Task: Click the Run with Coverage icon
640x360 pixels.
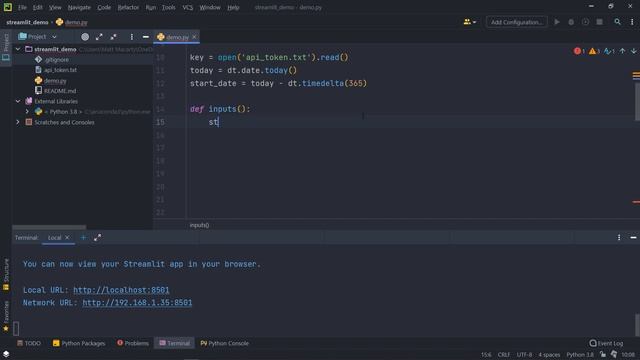Action: click(585, 22)
